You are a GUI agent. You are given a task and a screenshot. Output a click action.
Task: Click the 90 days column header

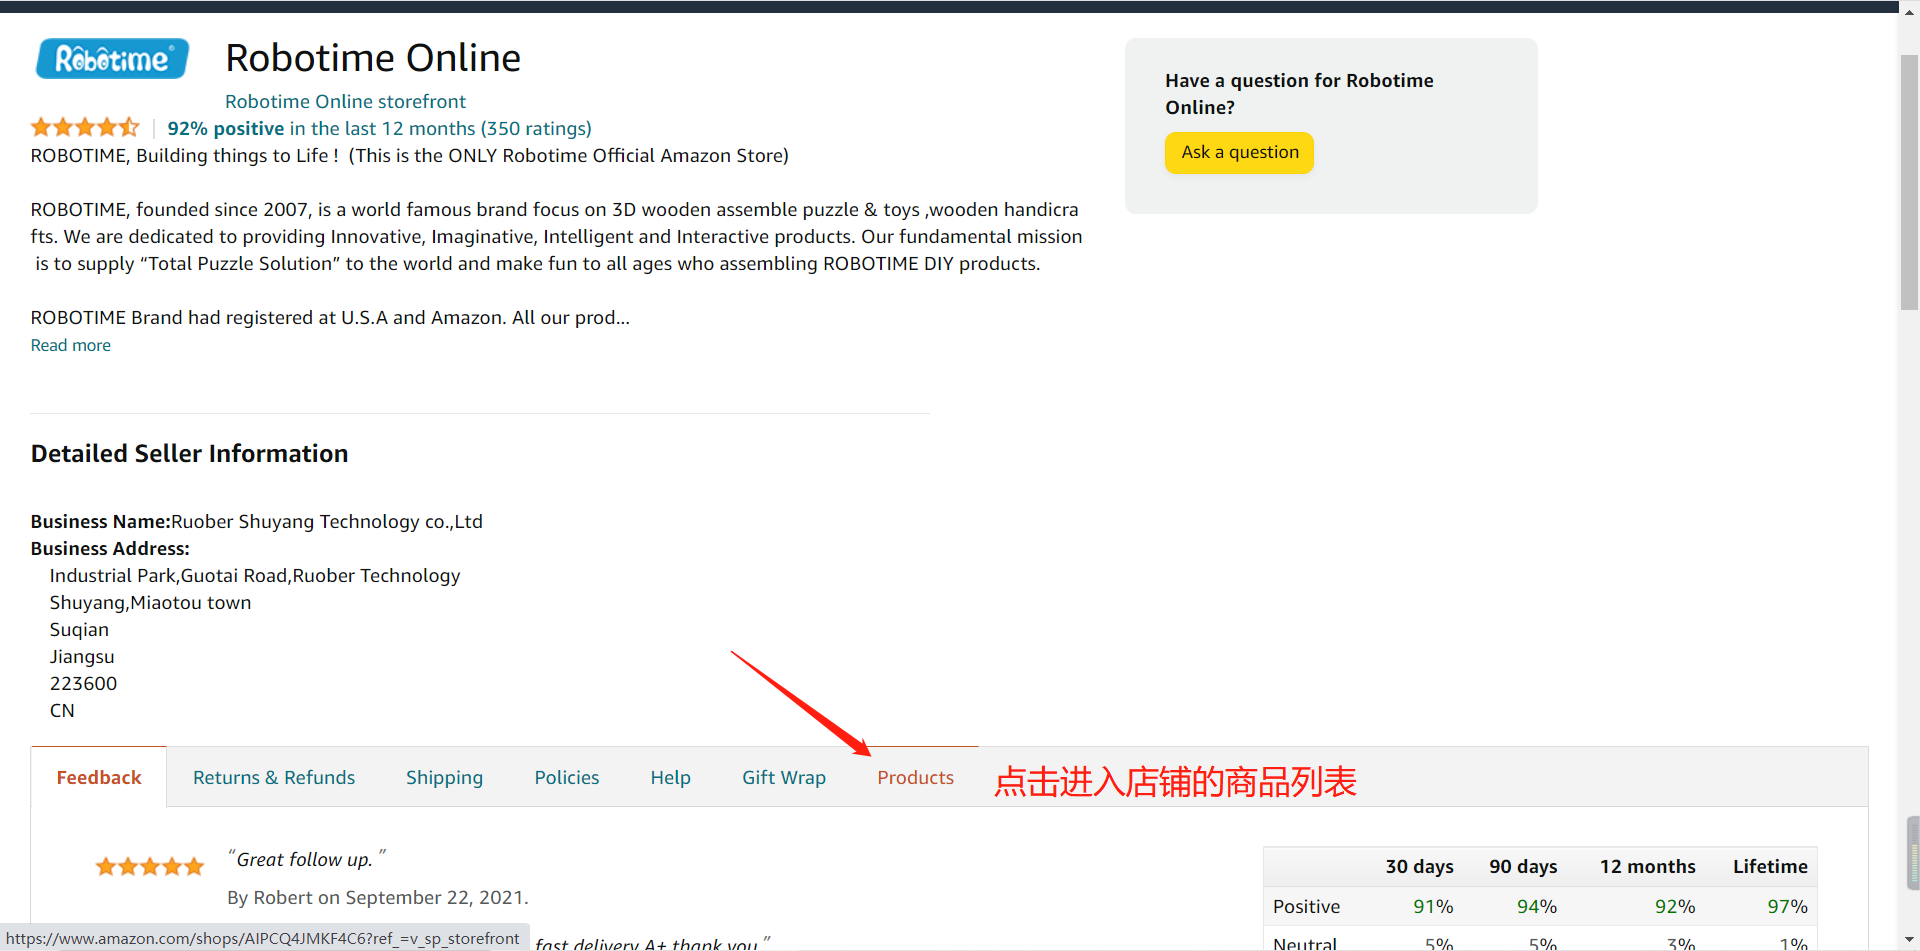point(1523,866)
